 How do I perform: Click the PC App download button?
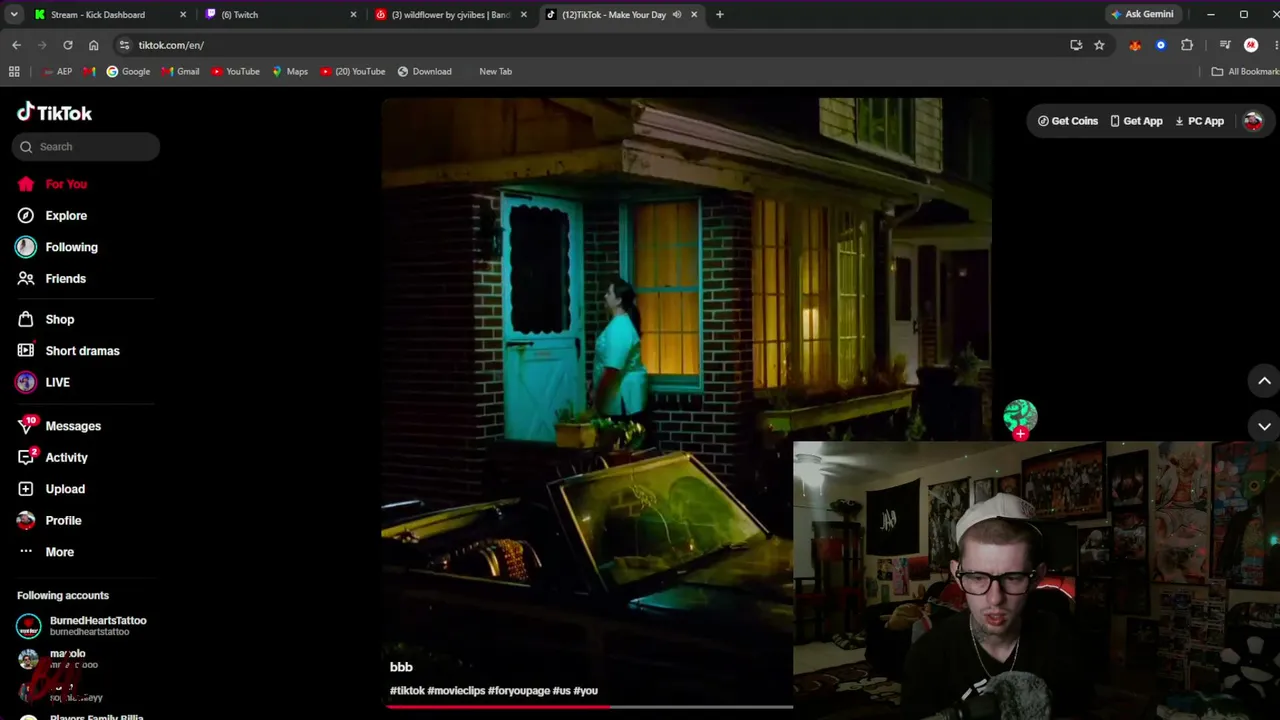[1199, 121]
